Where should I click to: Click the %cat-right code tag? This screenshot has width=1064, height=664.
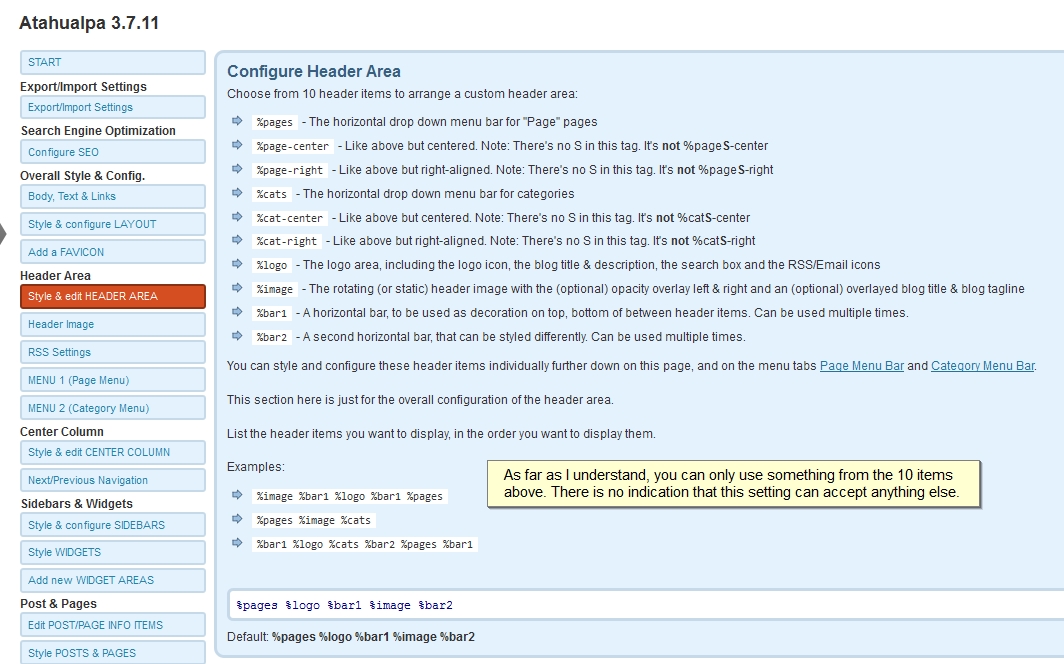[x=286, y=241]
